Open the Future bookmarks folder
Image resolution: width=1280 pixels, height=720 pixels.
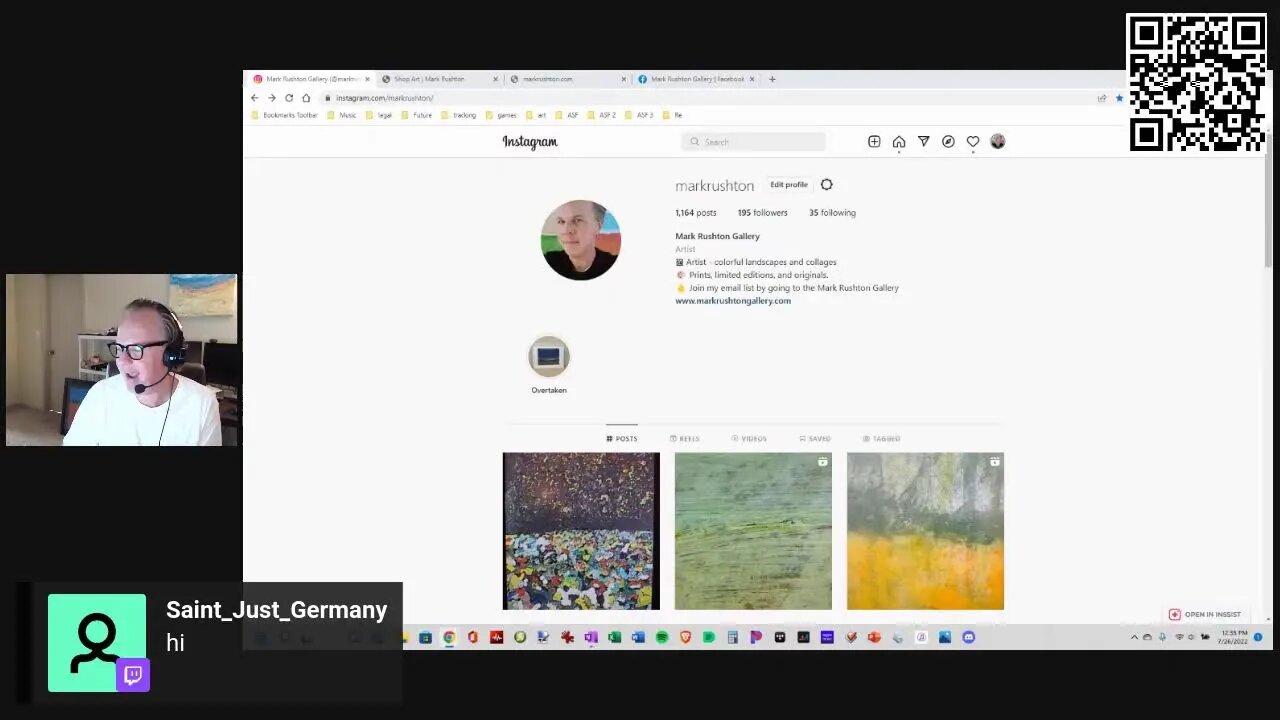tap(417, 115)
